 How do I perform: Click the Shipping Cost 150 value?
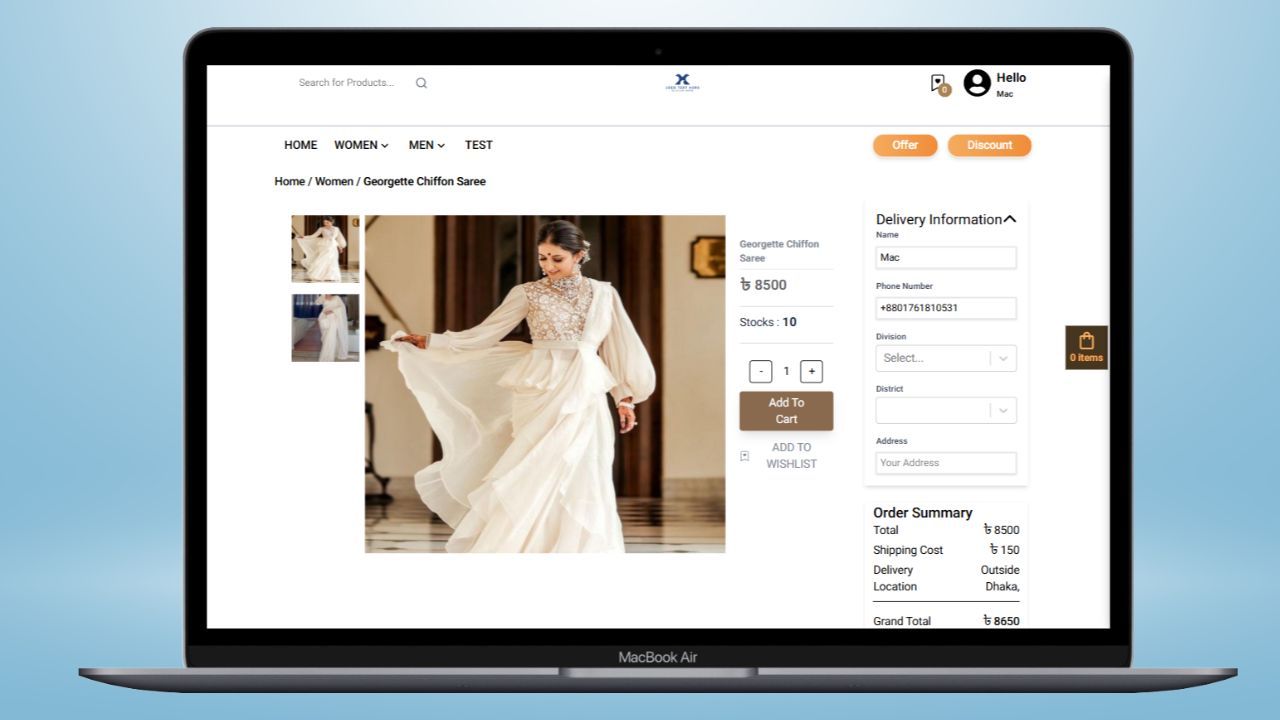coord(1004,550)
